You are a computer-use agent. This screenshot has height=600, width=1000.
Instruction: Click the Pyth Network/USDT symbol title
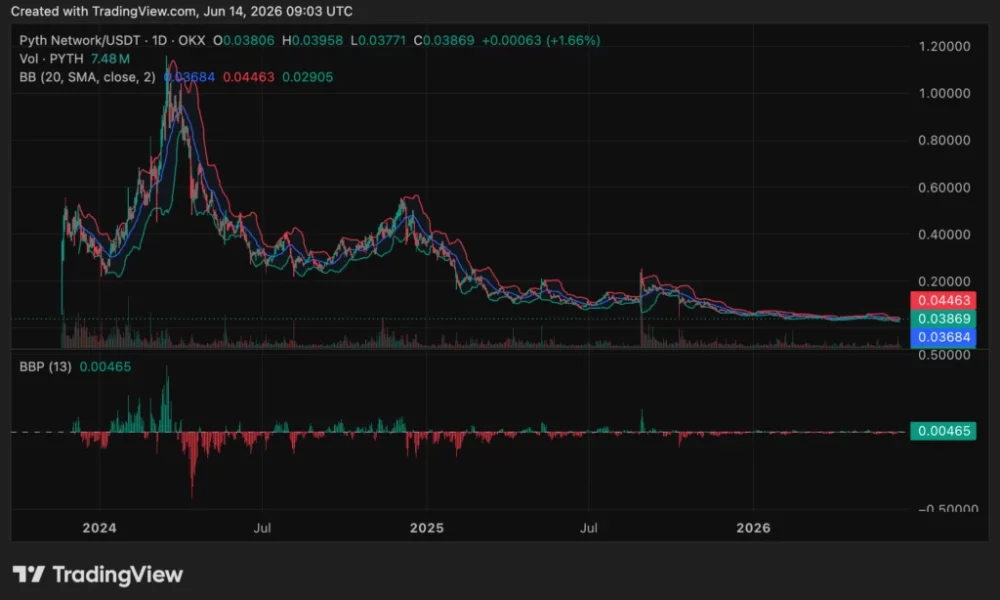tap(80, 40)
